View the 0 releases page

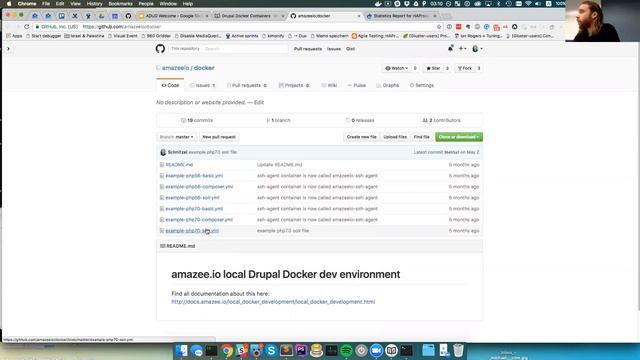tap(360, 120)
